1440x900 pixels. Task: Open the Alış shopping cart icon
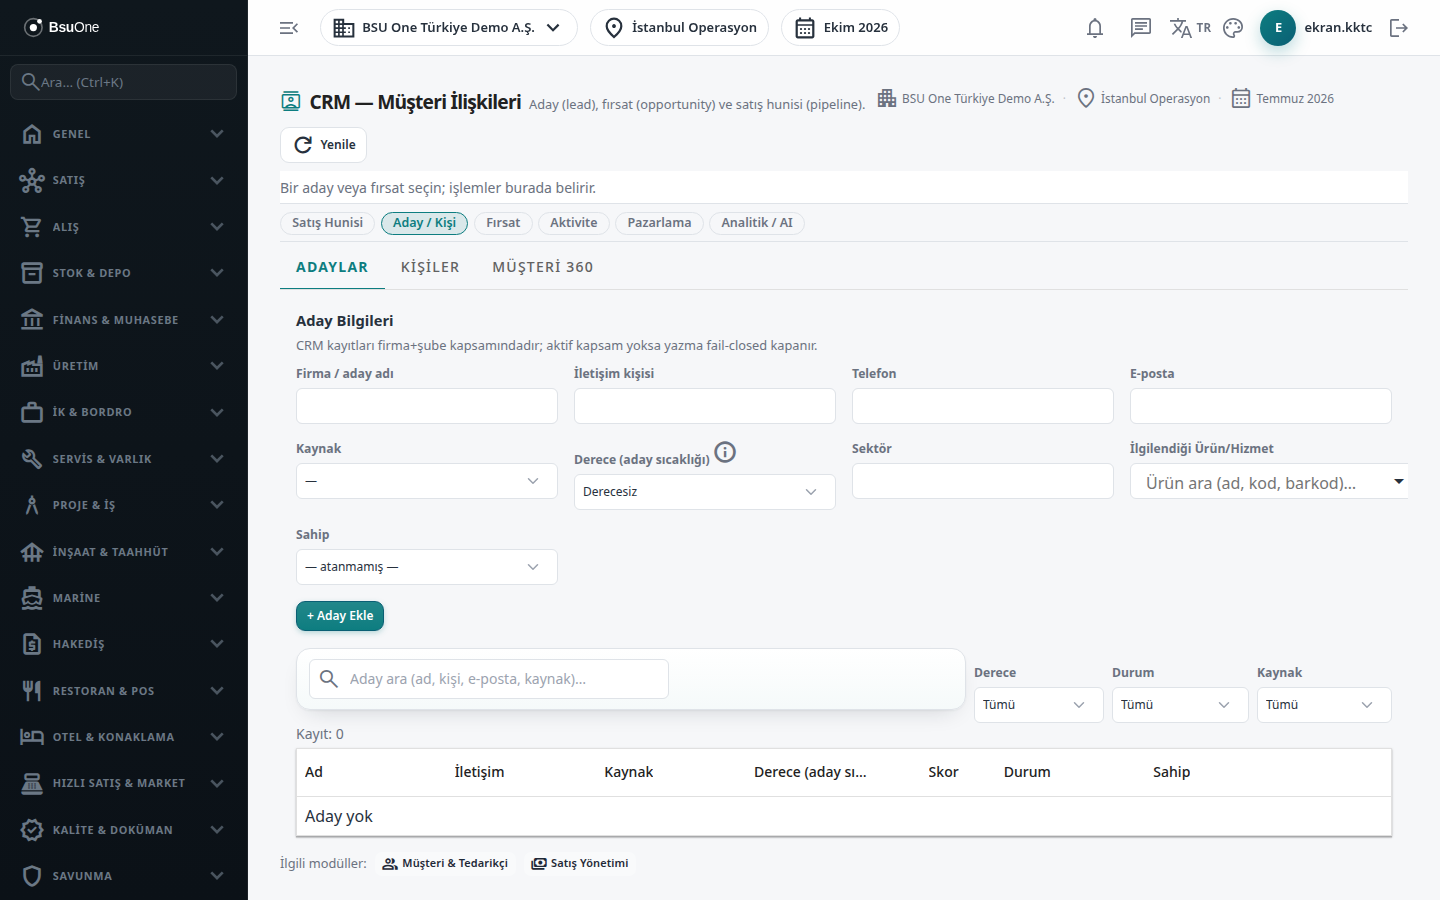tap(32, 227)
